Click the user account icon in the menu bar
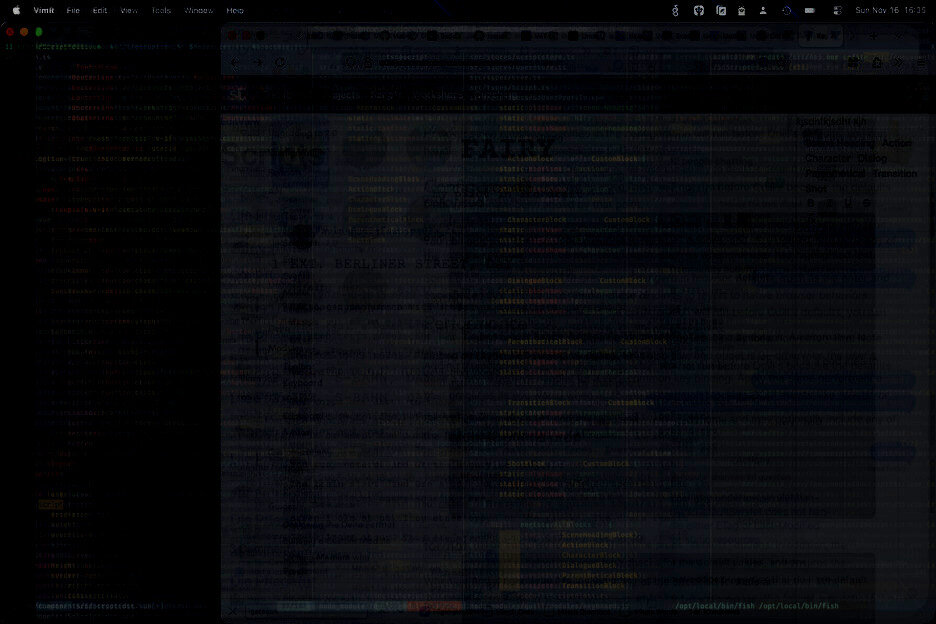The width and height of the screenshot is (936, 624). coord(764,10)
